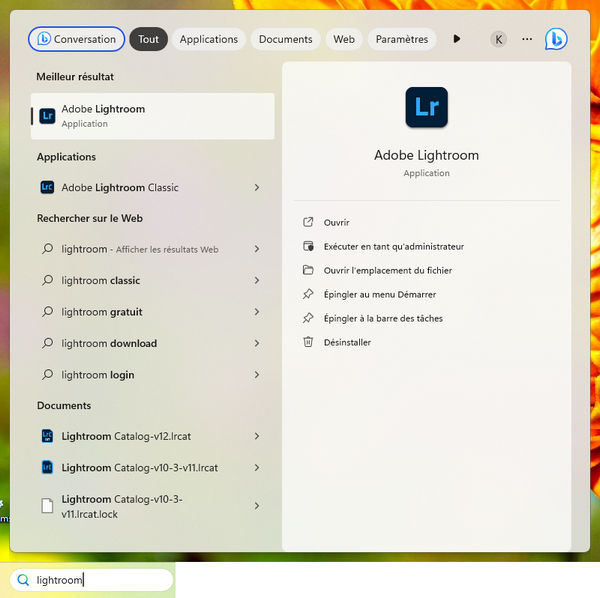Click pin icon beside Épingler à la barre des tâches

308,318
